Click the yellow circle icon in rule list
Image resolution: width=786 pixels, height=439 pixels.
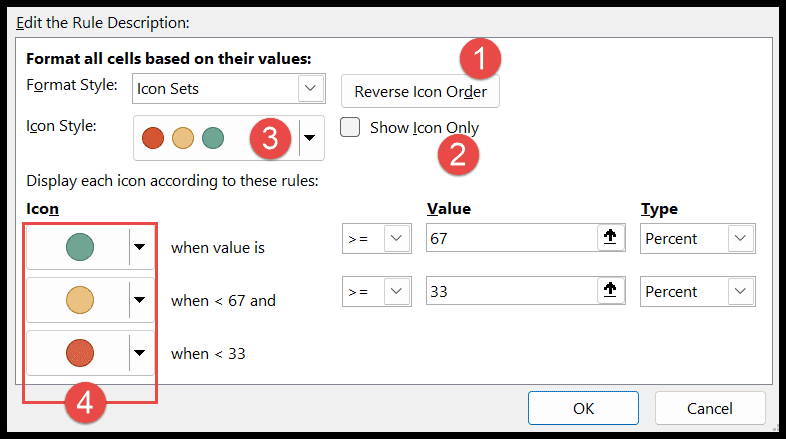[80, 300]
